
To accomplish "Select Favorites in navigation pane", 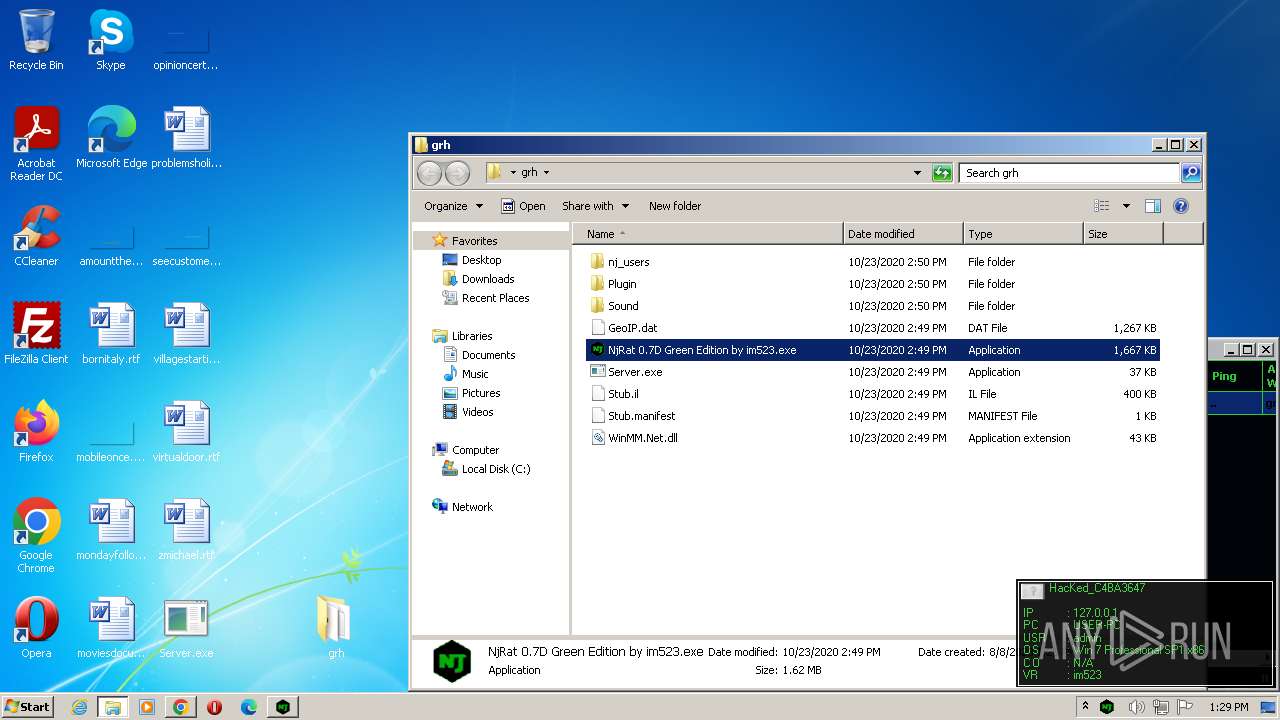I will click(x=465, y=241).
